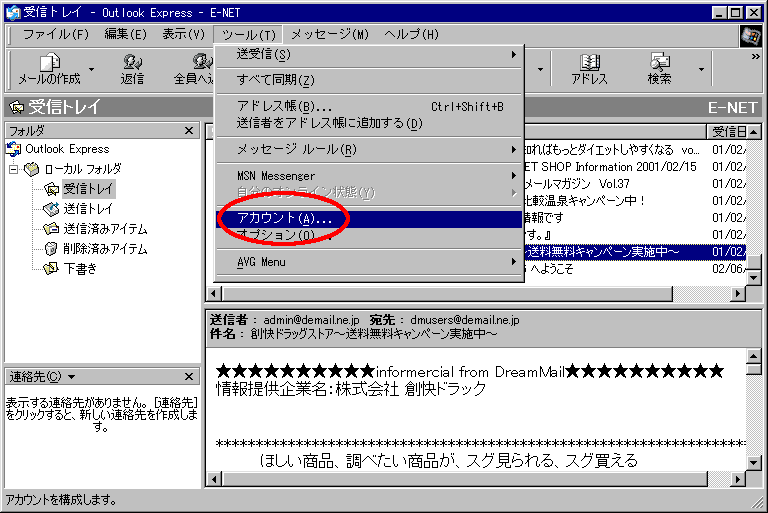Click status bar text アカウントを構成します。

61,500
